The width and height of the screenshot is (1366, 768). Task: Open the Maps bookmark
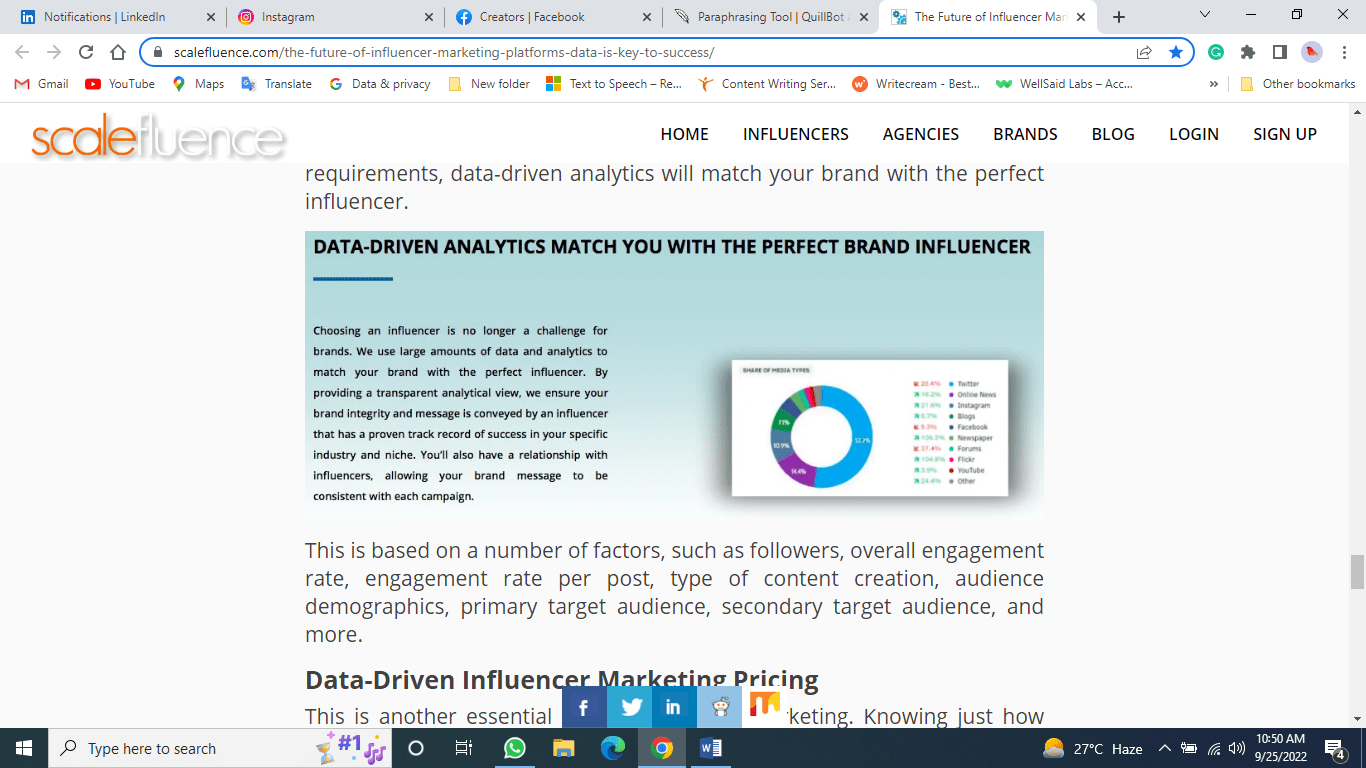(x=198, y=84)
